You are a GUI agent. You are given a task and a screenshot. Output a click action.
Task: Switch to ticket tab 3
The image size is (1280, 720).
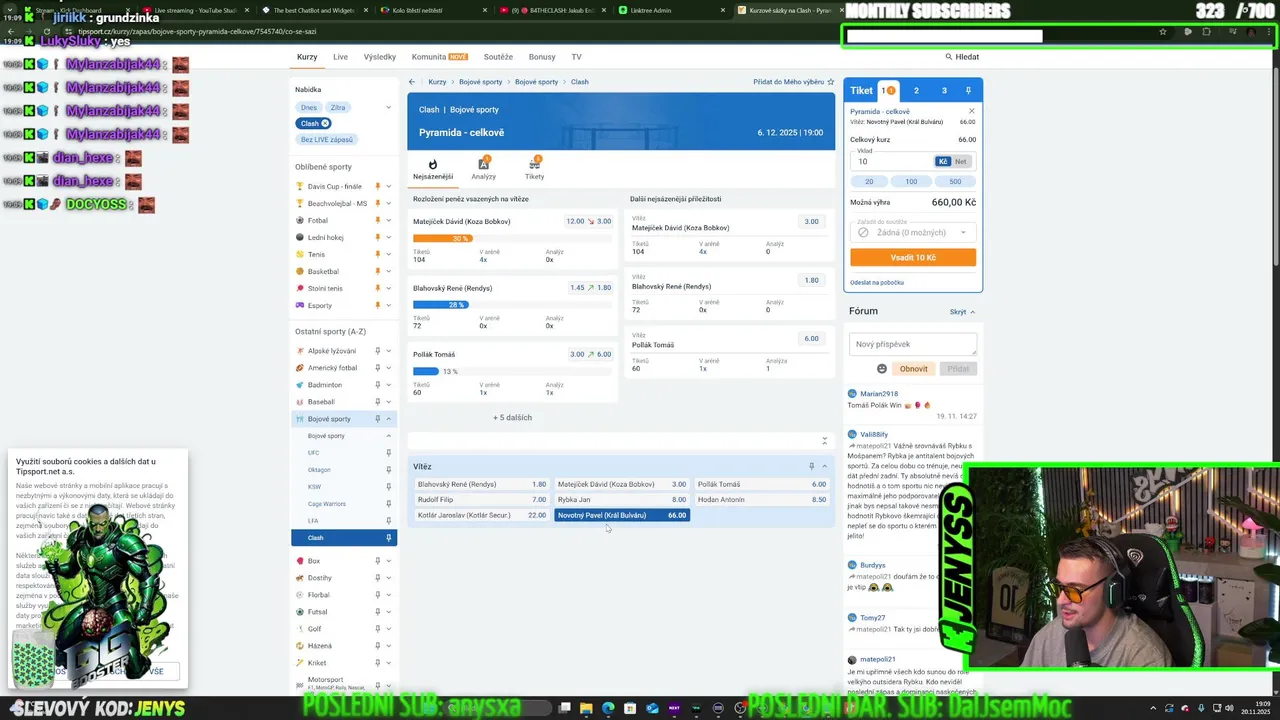(944, 91)
